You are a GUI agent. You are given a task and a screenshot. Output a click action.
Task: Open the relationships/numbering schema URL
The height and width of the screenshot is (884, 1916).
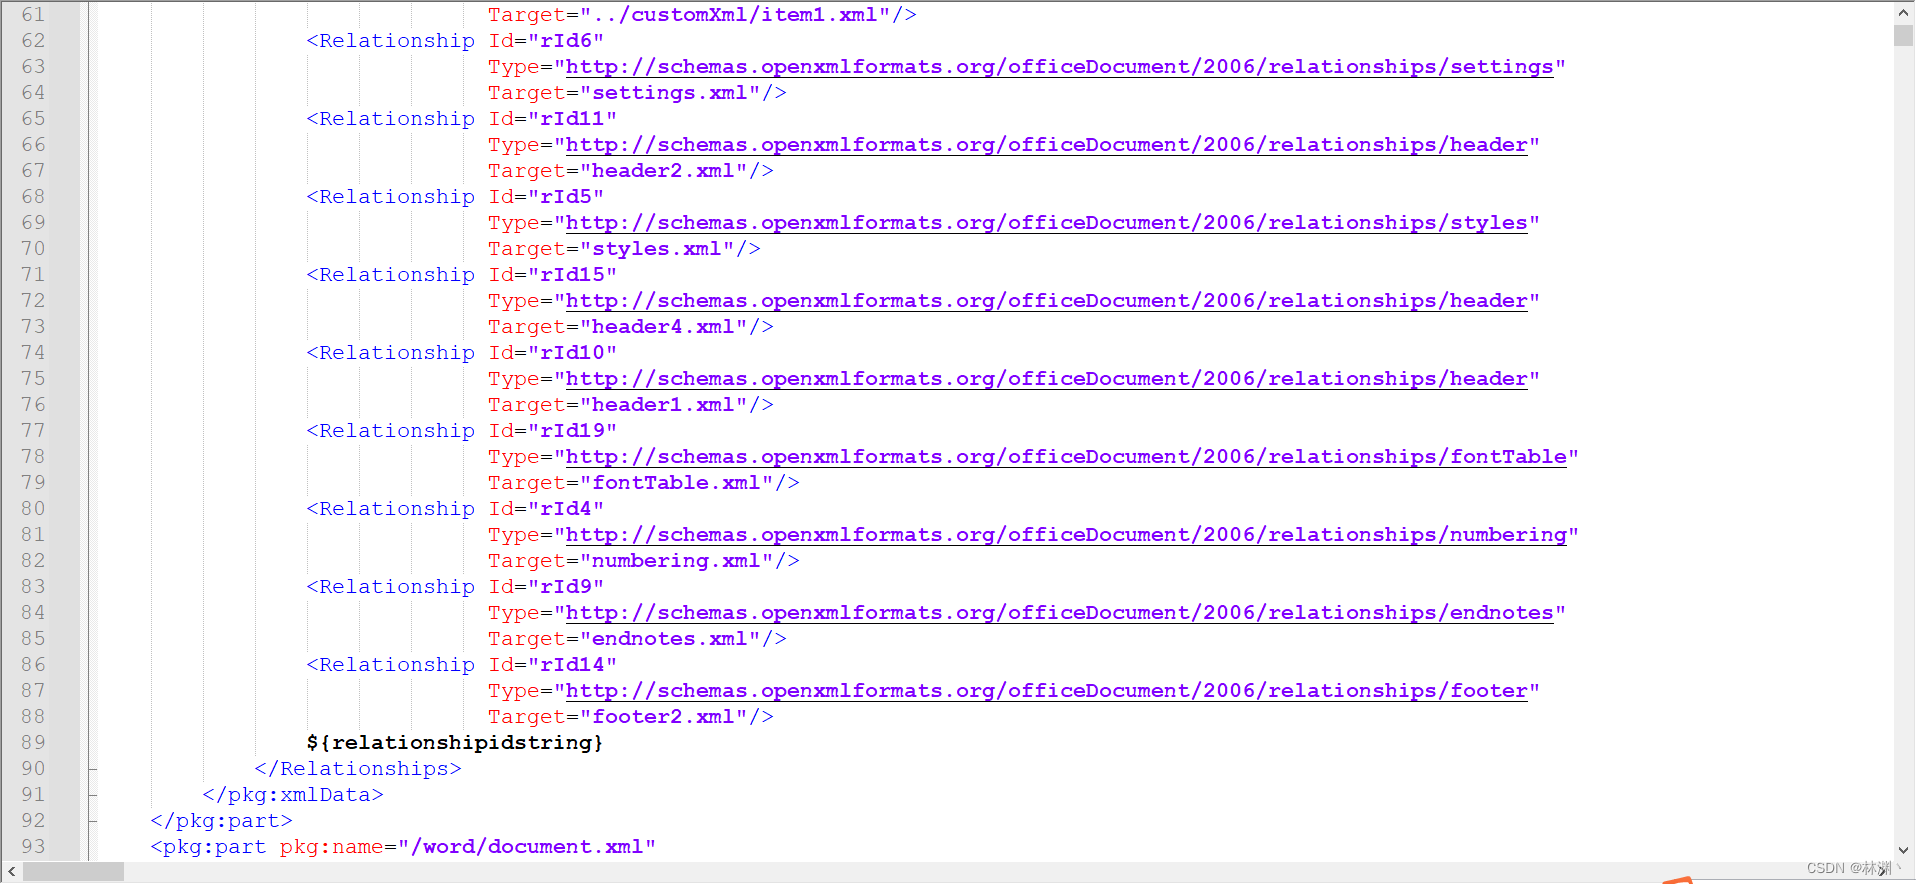point(1066,535)
